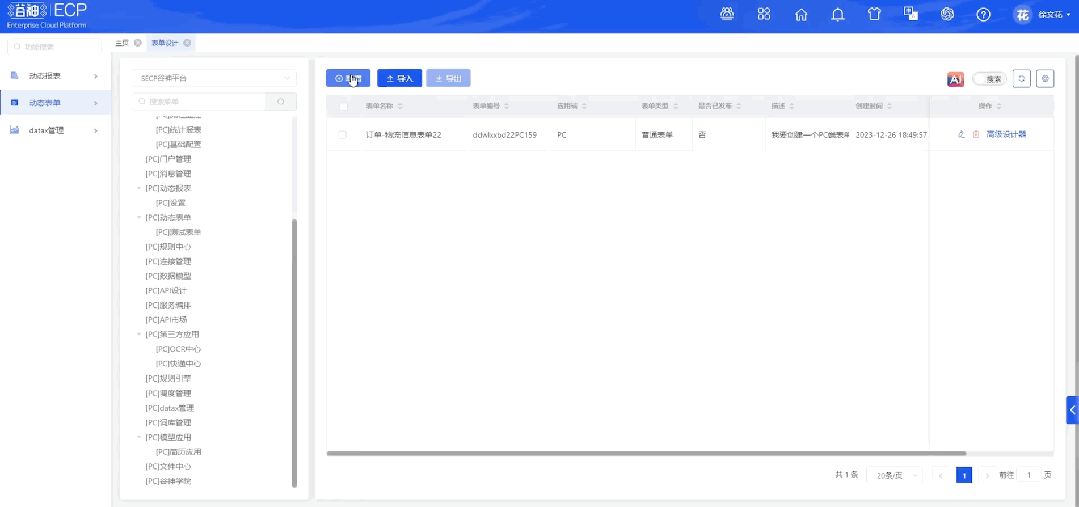Click the blue 新增 button
Viewport: 1079px width, 507px height.
(348, 78)
